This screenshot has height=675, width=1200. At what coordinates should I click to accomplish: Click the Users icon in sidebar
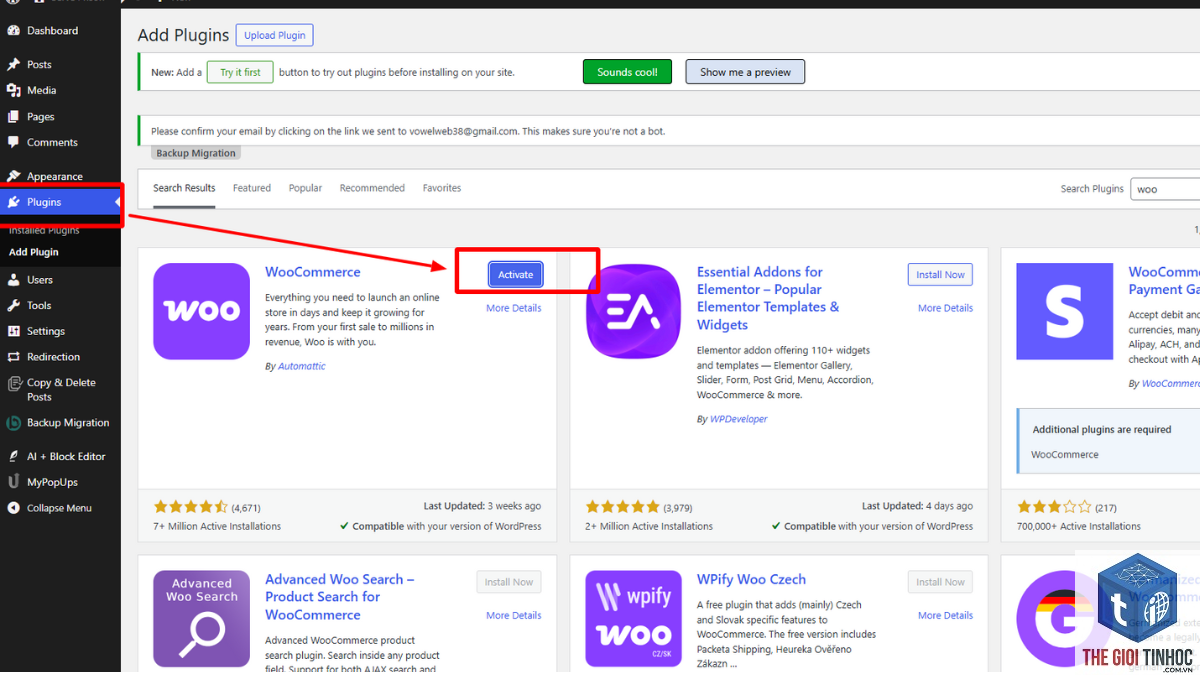tap(13, 280)
